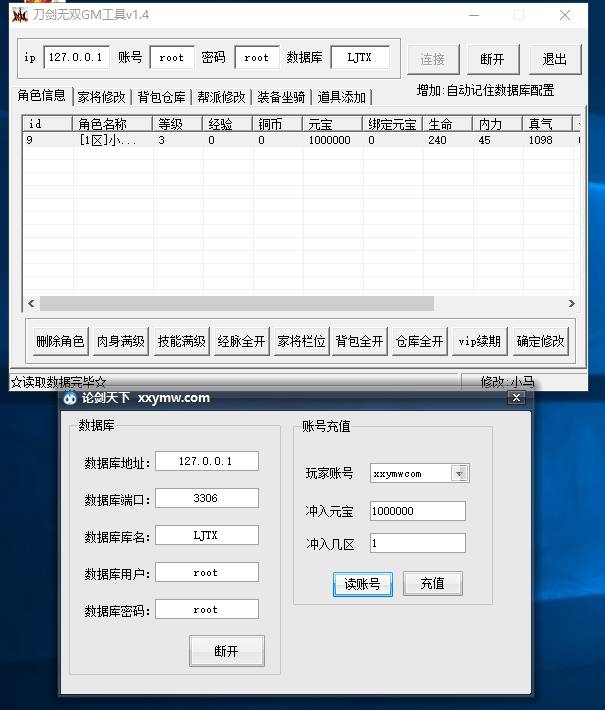Image resolution: width=605 pixels, height=710 pixels.
Task: Click the 数据库密码 input field
Action: click(207, 609)
